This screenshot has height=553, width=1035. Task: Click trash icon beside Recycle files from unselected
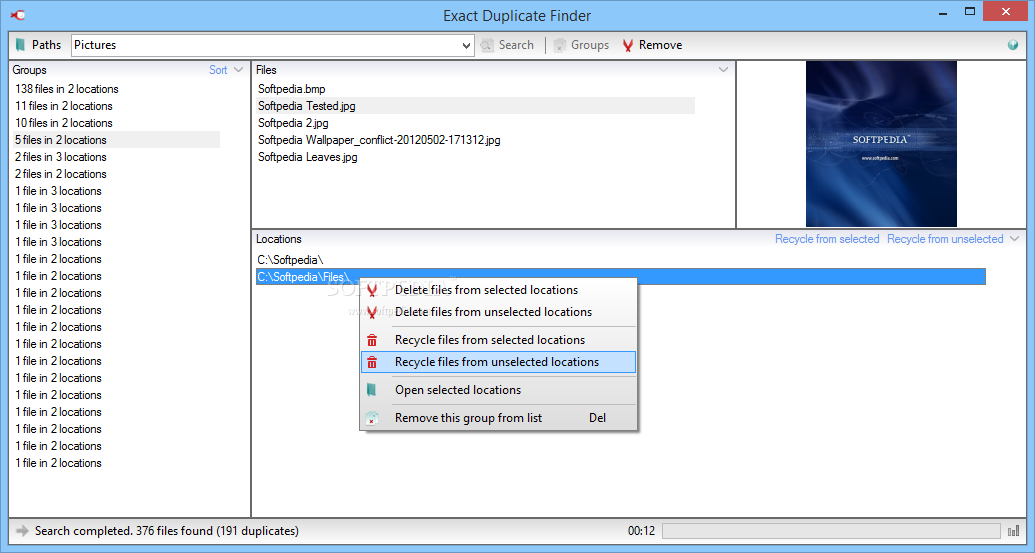pos(372,362)
